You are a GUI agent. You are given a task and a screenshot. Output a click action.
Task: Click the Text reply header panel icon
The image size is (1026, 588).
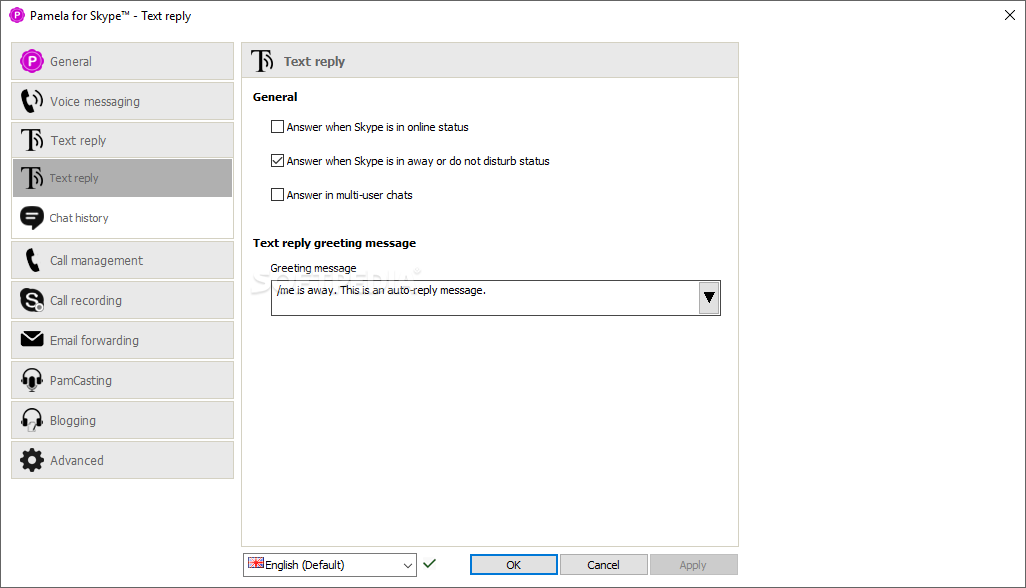pyautogui.click(x=262, y=61)
